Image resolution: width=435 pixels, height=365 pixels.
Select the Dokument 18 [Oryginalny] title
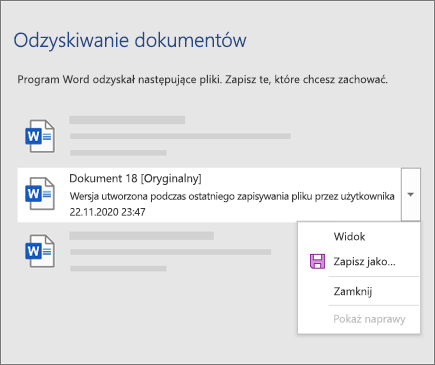[x=135, y=179]
